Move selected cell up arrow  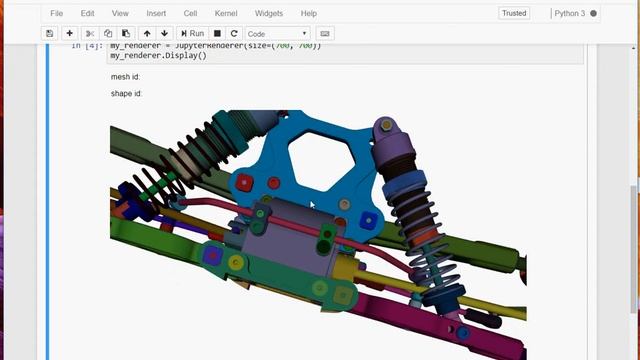147,33
